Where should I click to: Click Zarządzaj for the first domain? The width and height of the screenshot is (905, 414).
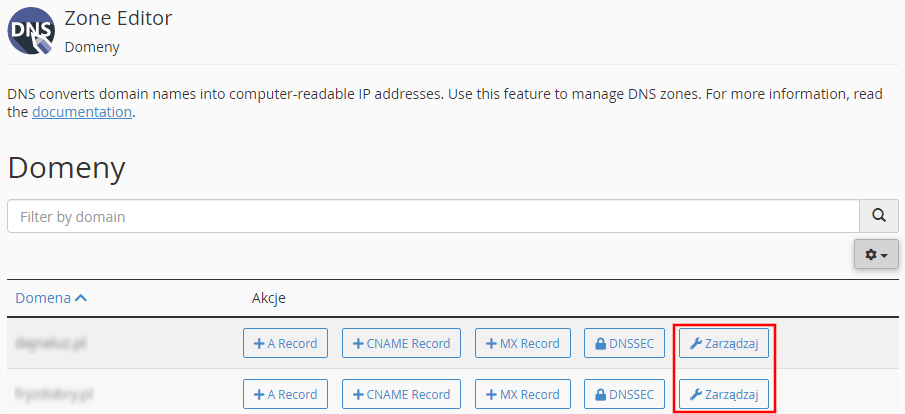click(724, 344)
